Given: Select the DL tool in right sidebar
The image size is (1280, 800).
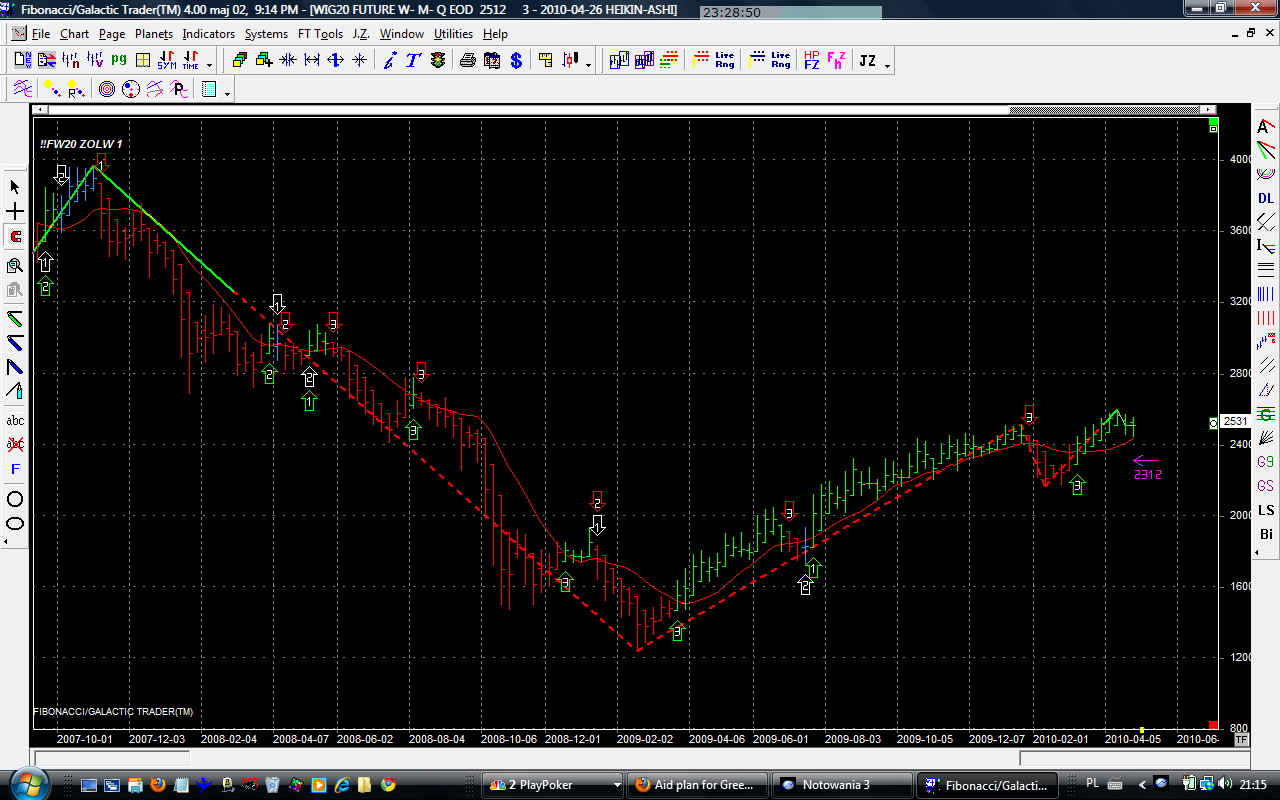Looking at the screenshot, I should (1266, 198).
